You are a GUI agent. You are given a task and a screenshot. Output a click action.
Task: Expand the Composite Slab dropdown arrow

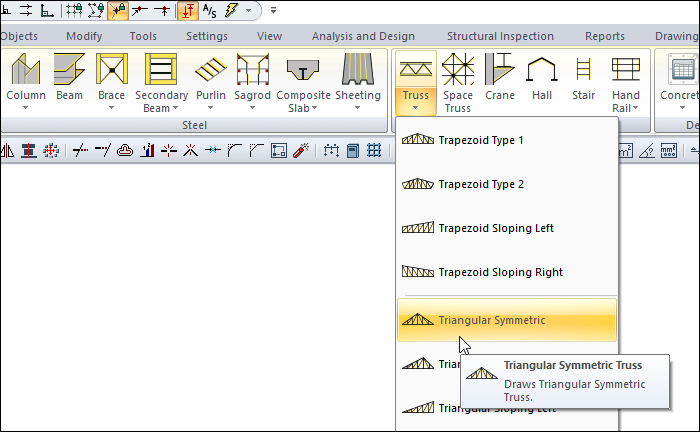pyautogui.click(x=315, y=108)
